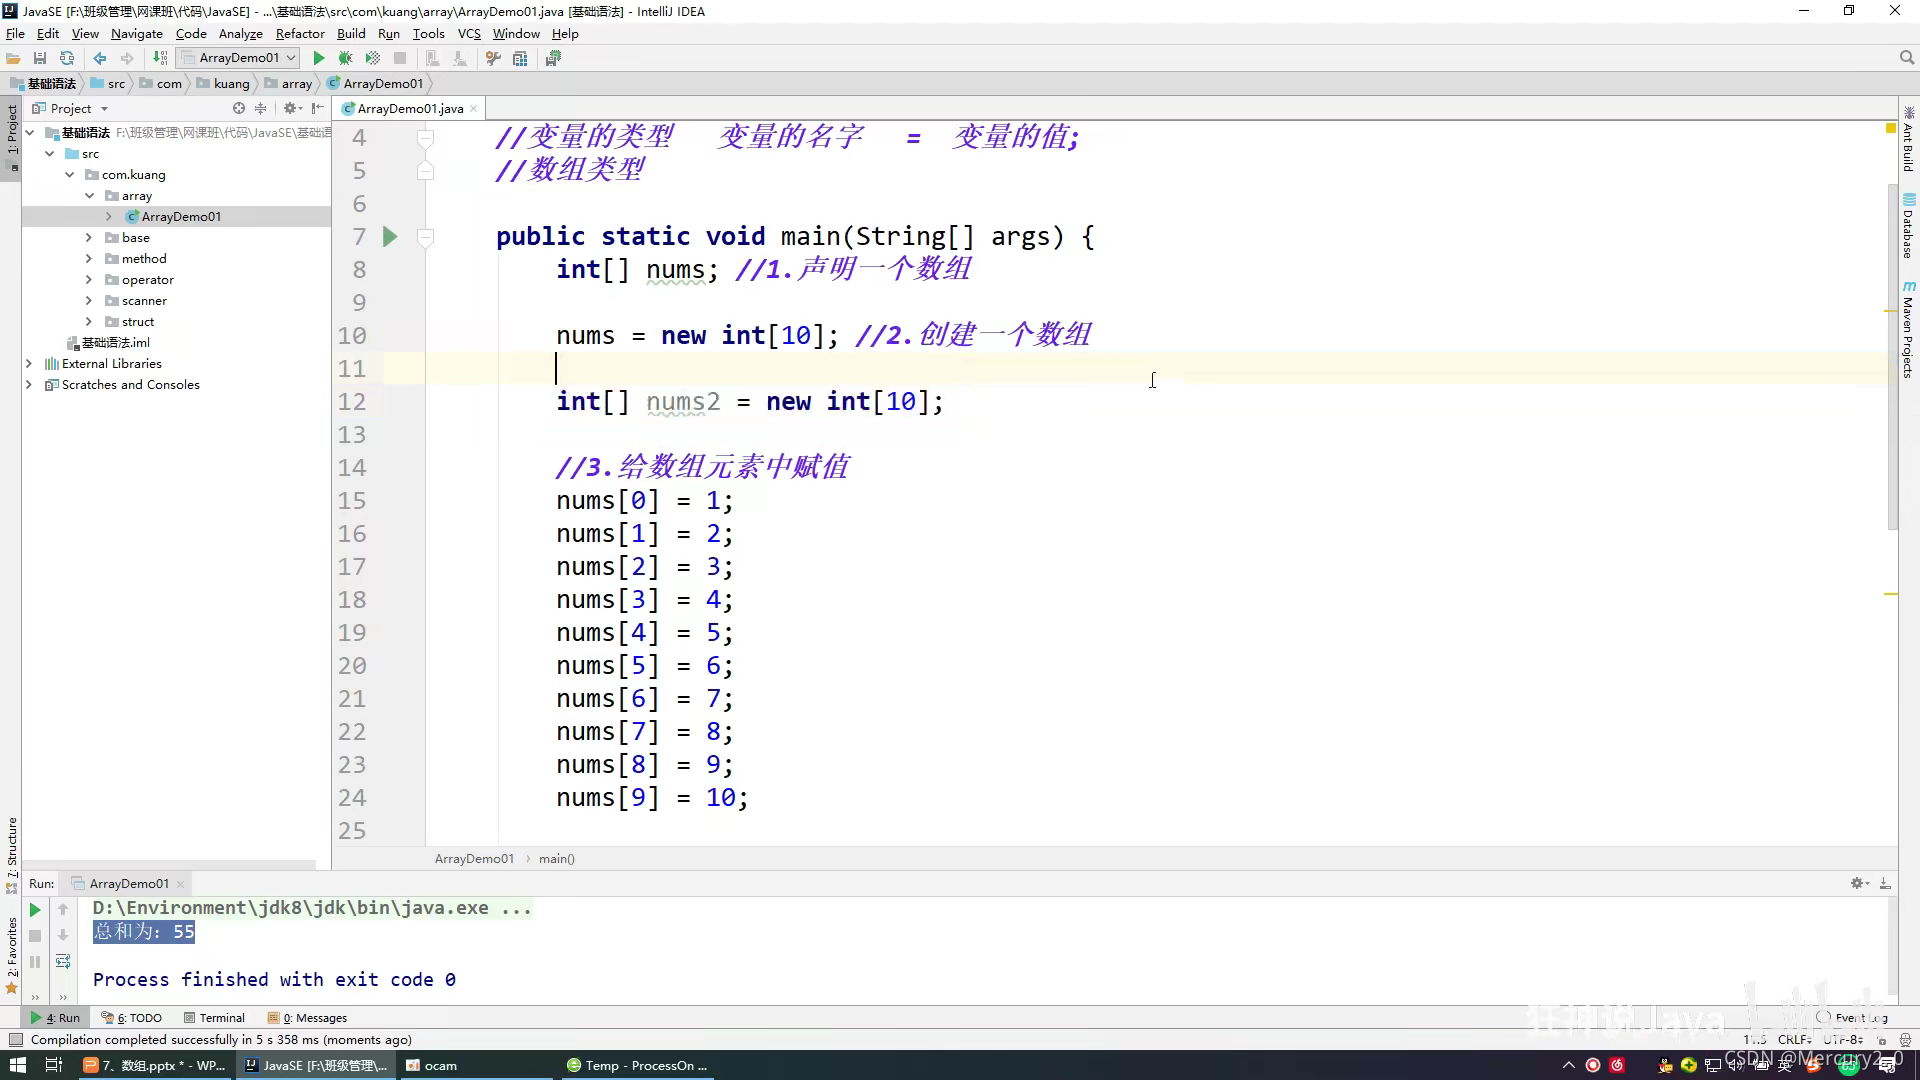The height and width of the screenshot is (1080, 1920).
Task: Navigate back with the blue arrow
Action: point(100,58)
